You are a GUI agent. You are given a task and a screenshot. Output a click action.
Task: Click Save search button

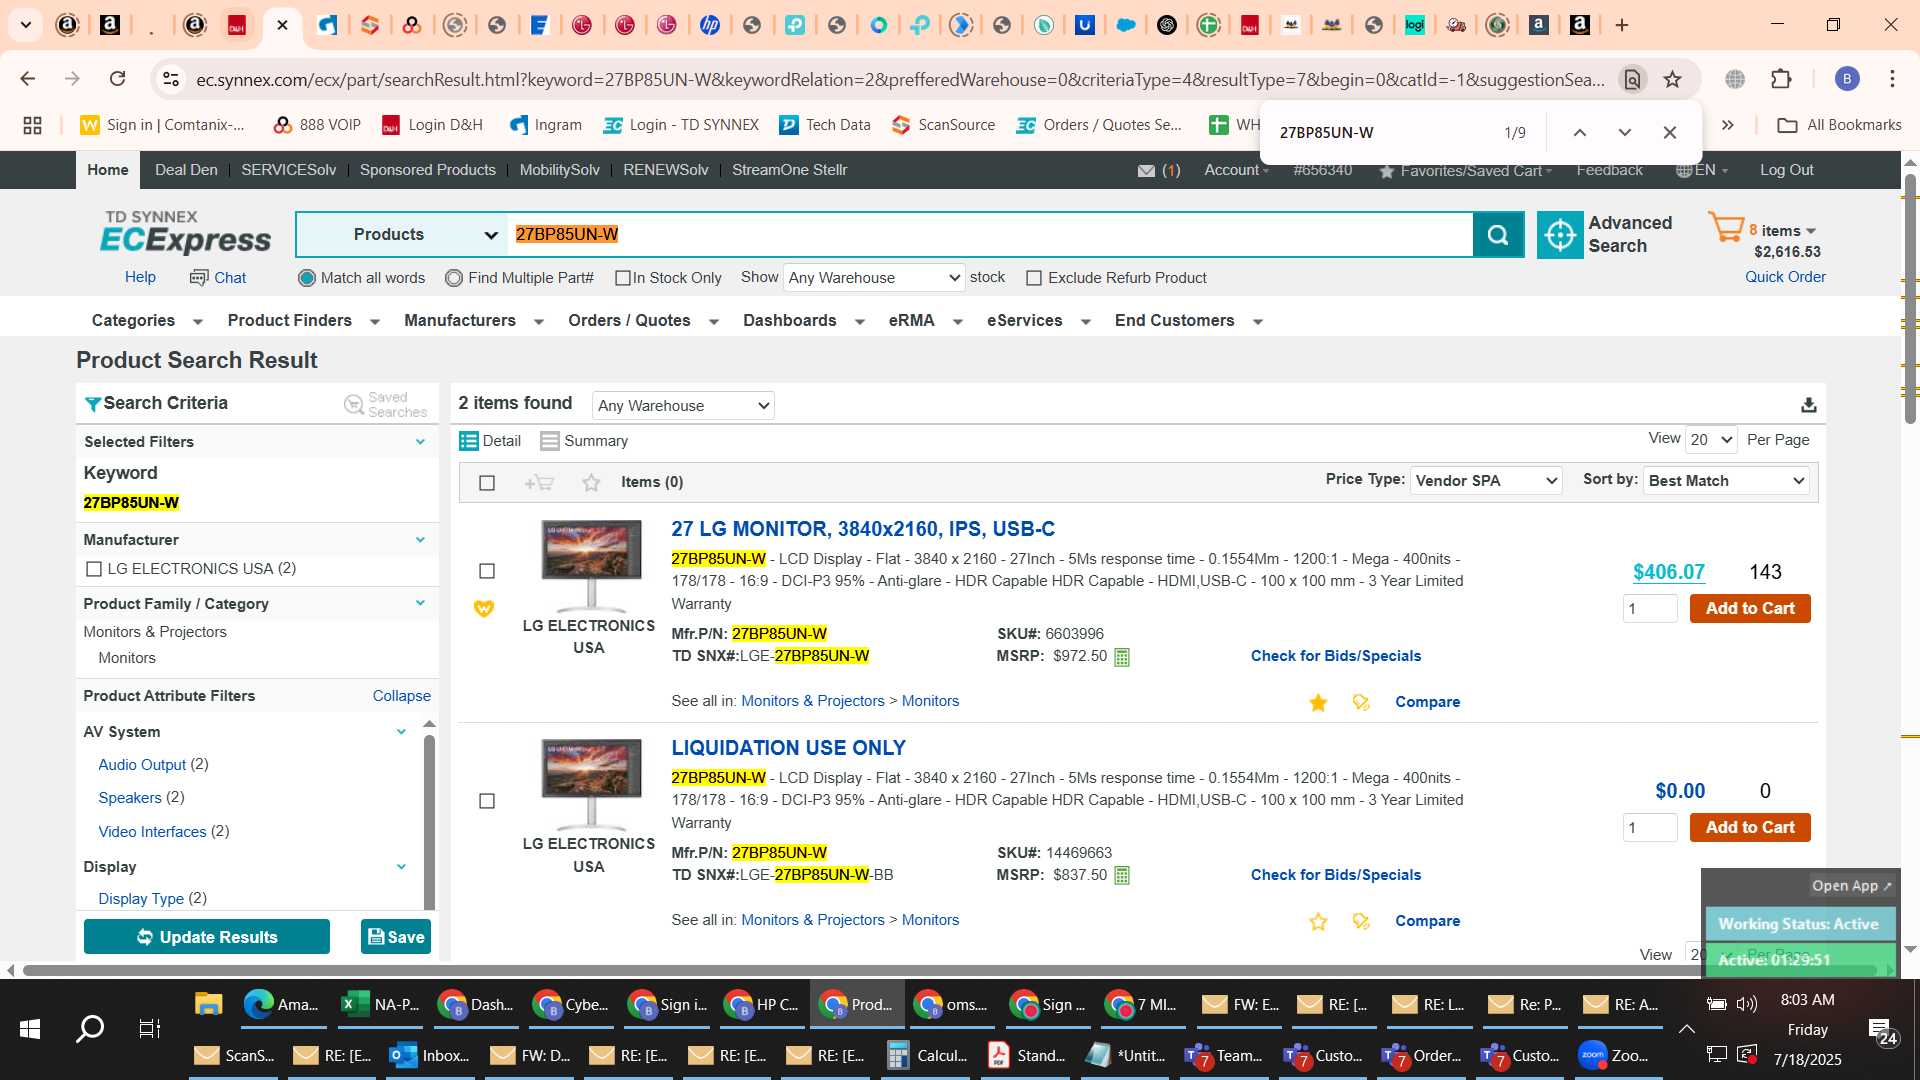[x=396, y=937]
